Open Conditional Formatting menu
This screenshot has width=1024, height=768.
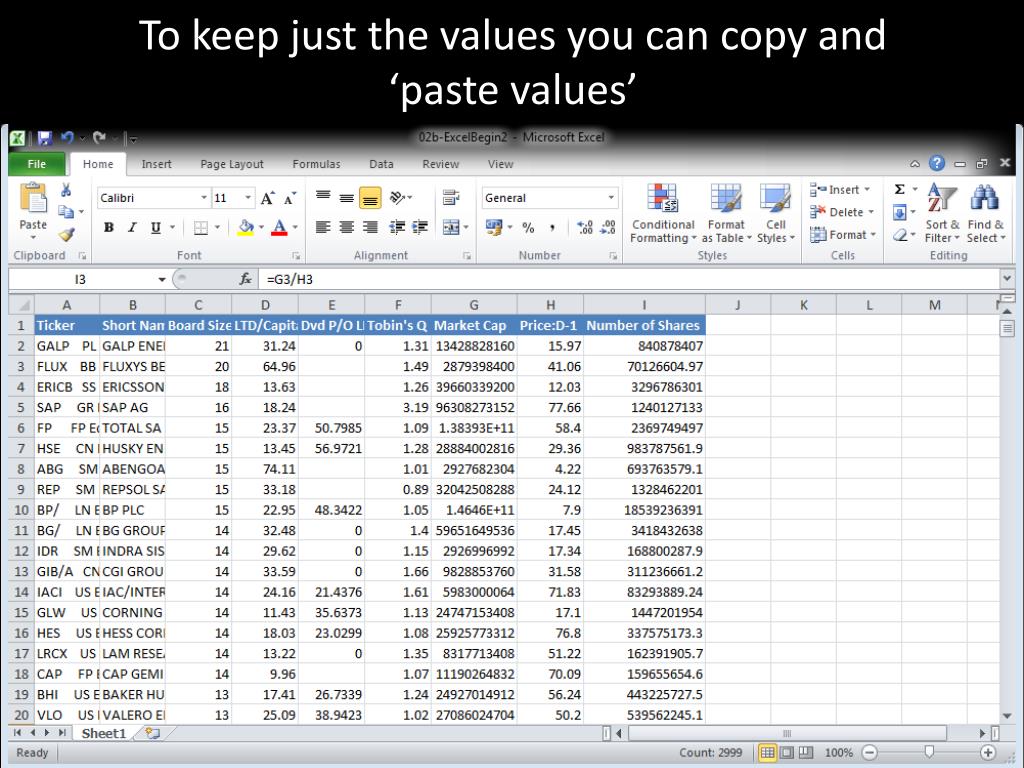point(664,214)
